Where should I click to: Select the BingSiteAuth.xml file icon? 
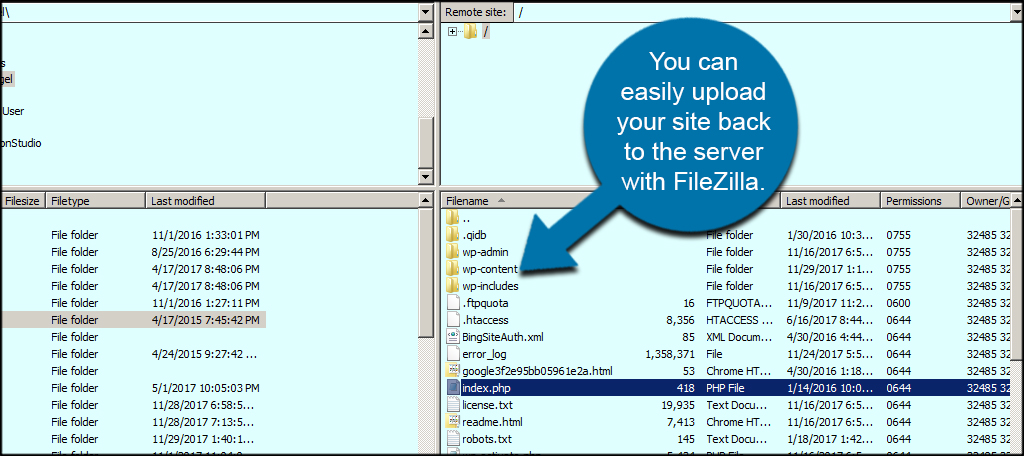(x=453, y=336)
